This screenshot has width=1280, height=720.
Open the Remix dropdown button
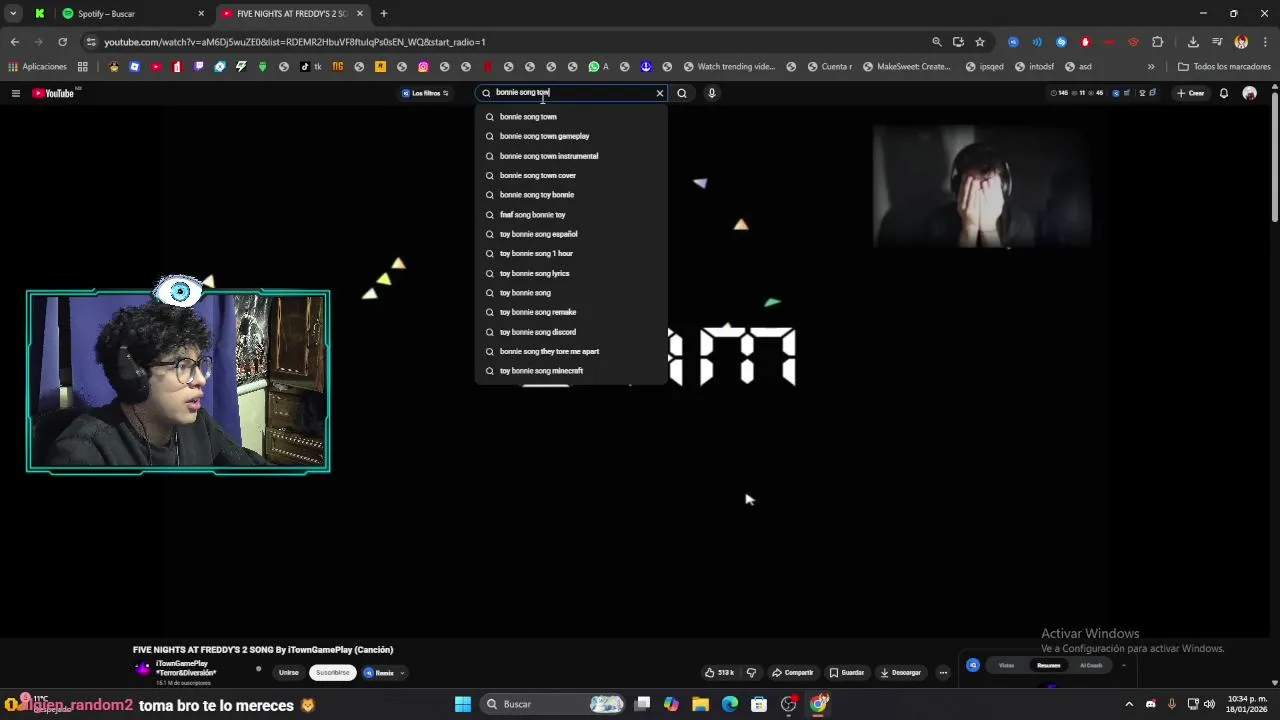point(384,673)
